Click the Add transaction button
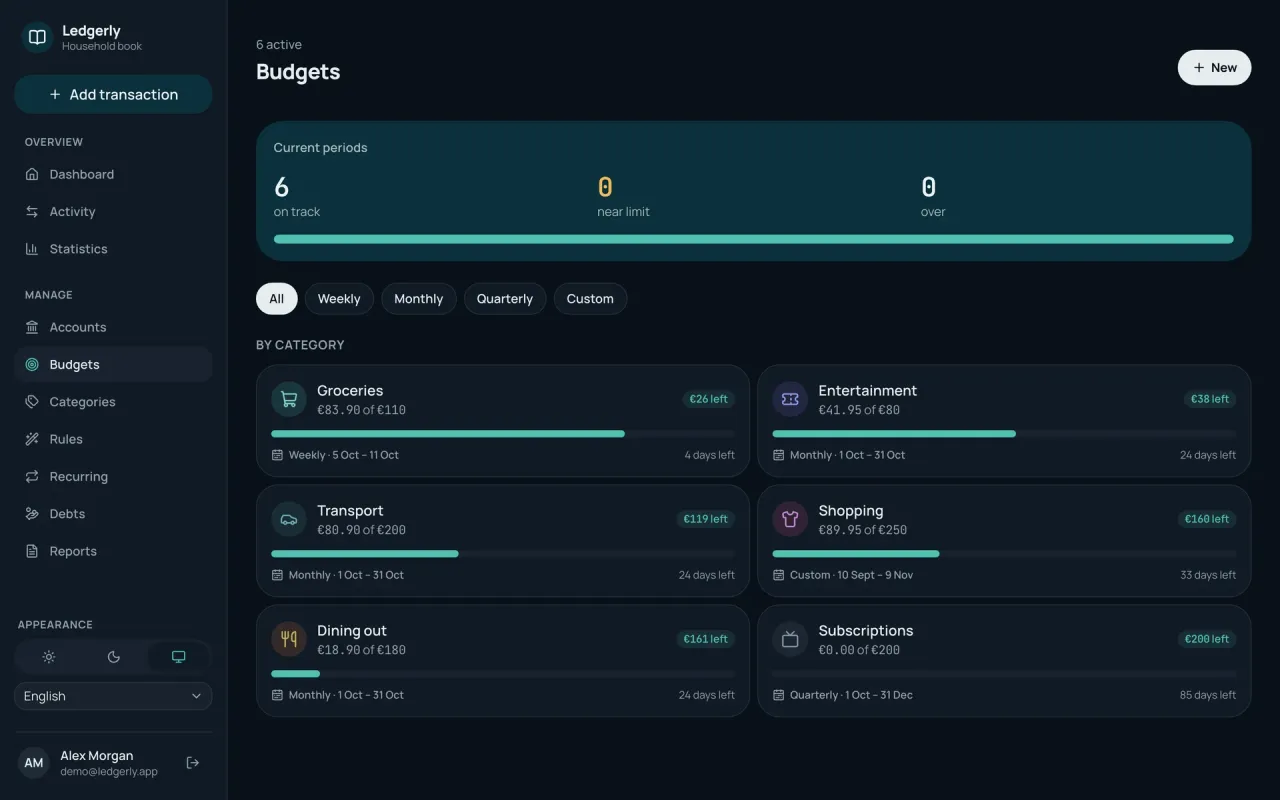 113,94
